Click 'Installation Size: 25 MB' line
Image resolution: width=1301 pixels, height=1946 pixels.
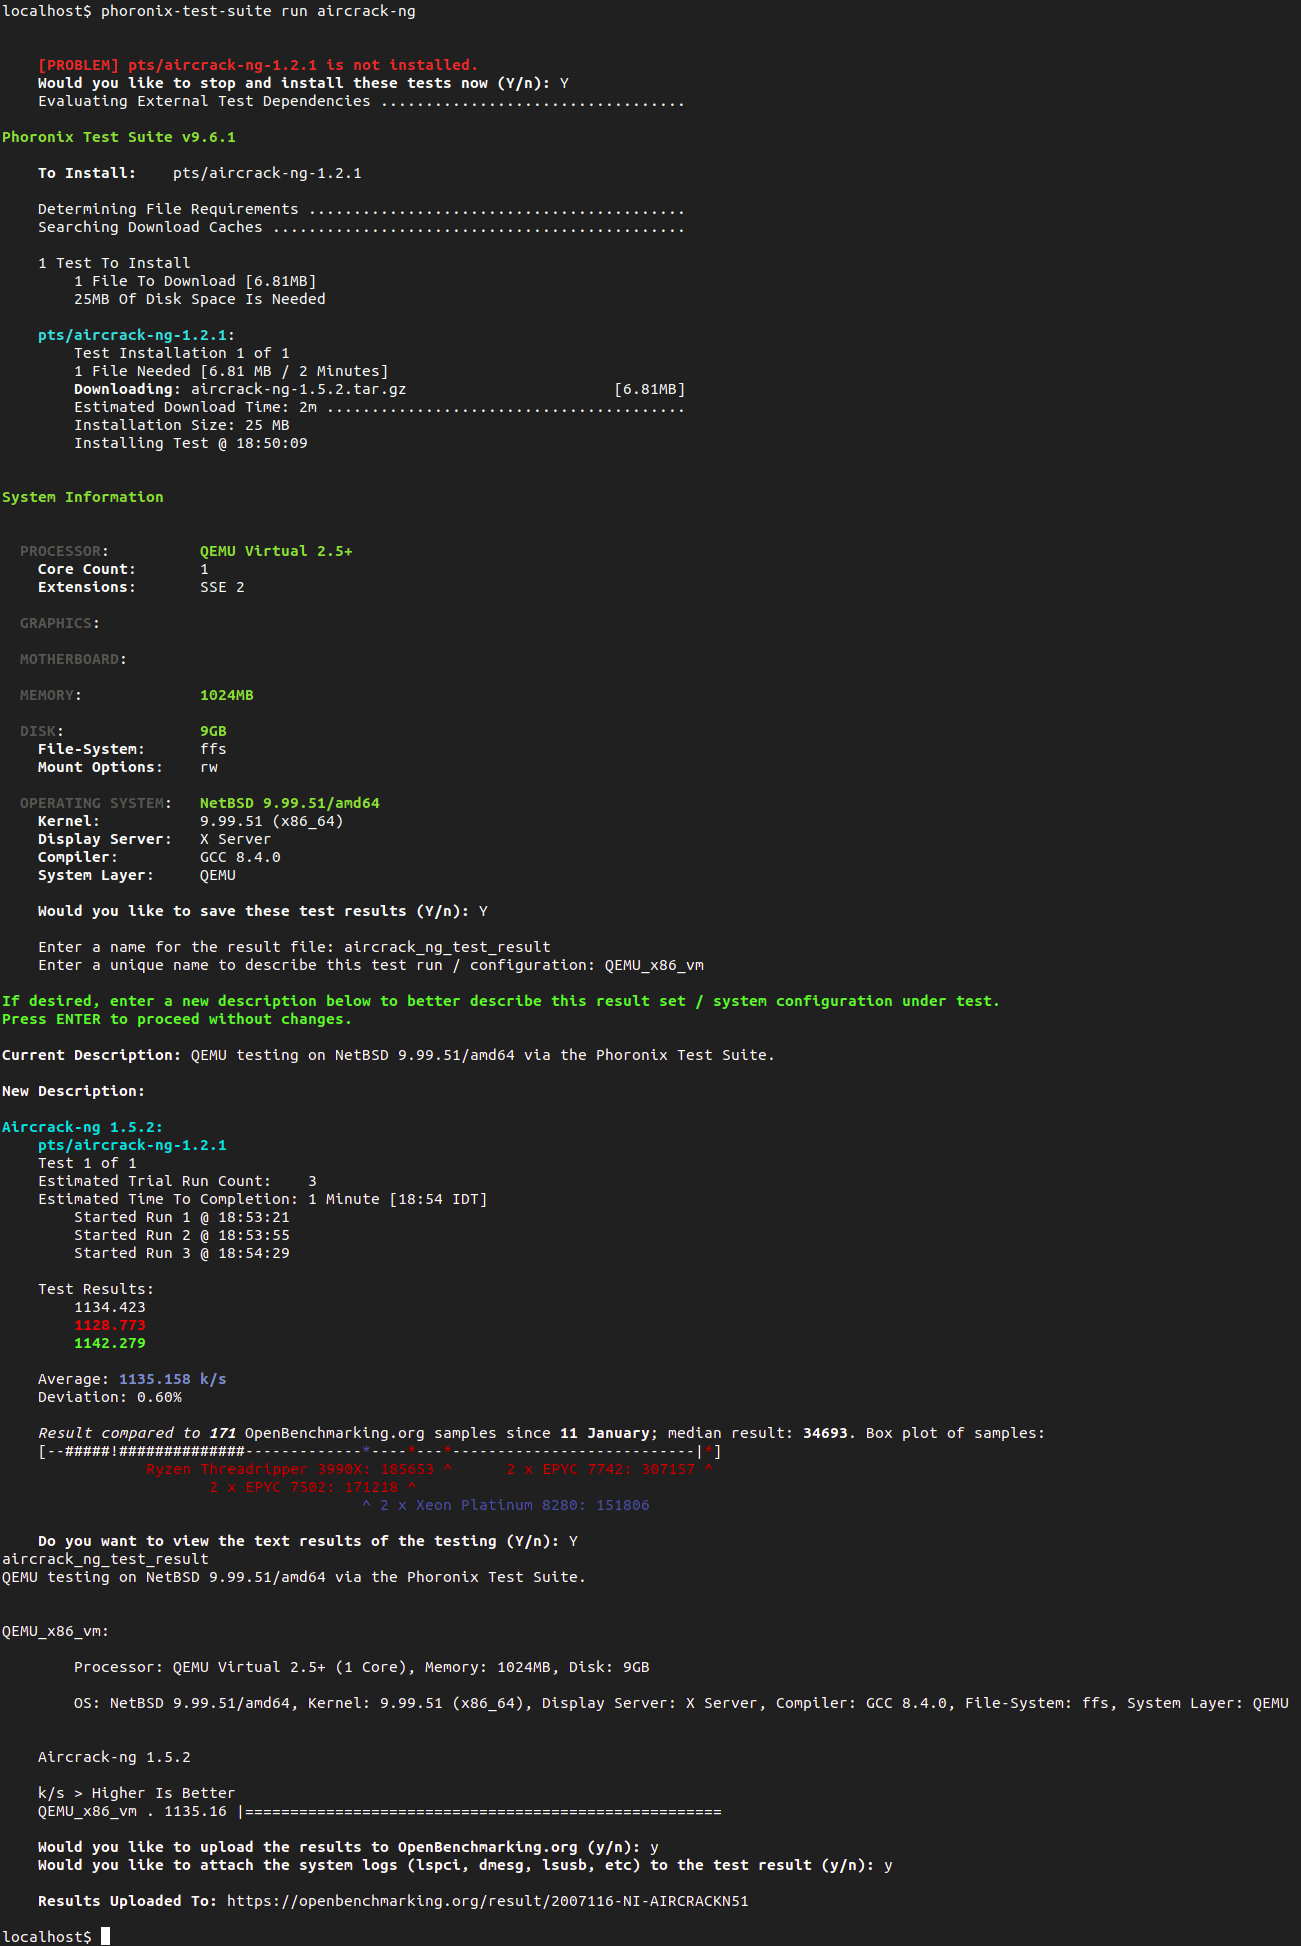(182, 426)
